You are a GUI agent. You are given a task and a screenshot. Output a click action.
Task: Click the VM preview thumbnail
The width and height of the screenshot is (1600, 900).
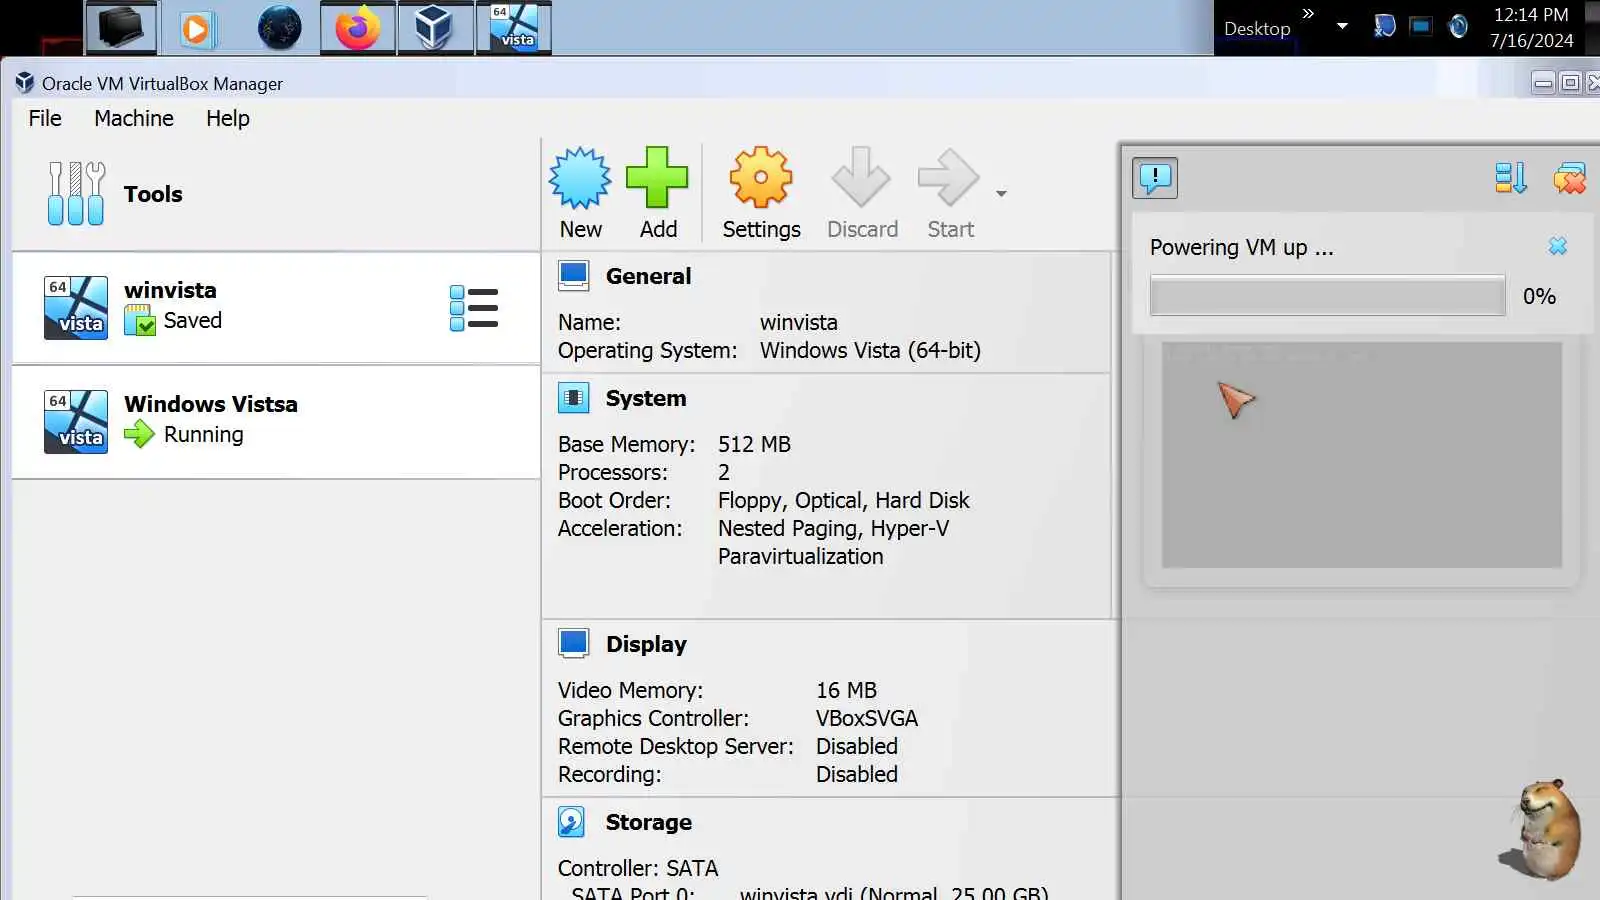1361,455
